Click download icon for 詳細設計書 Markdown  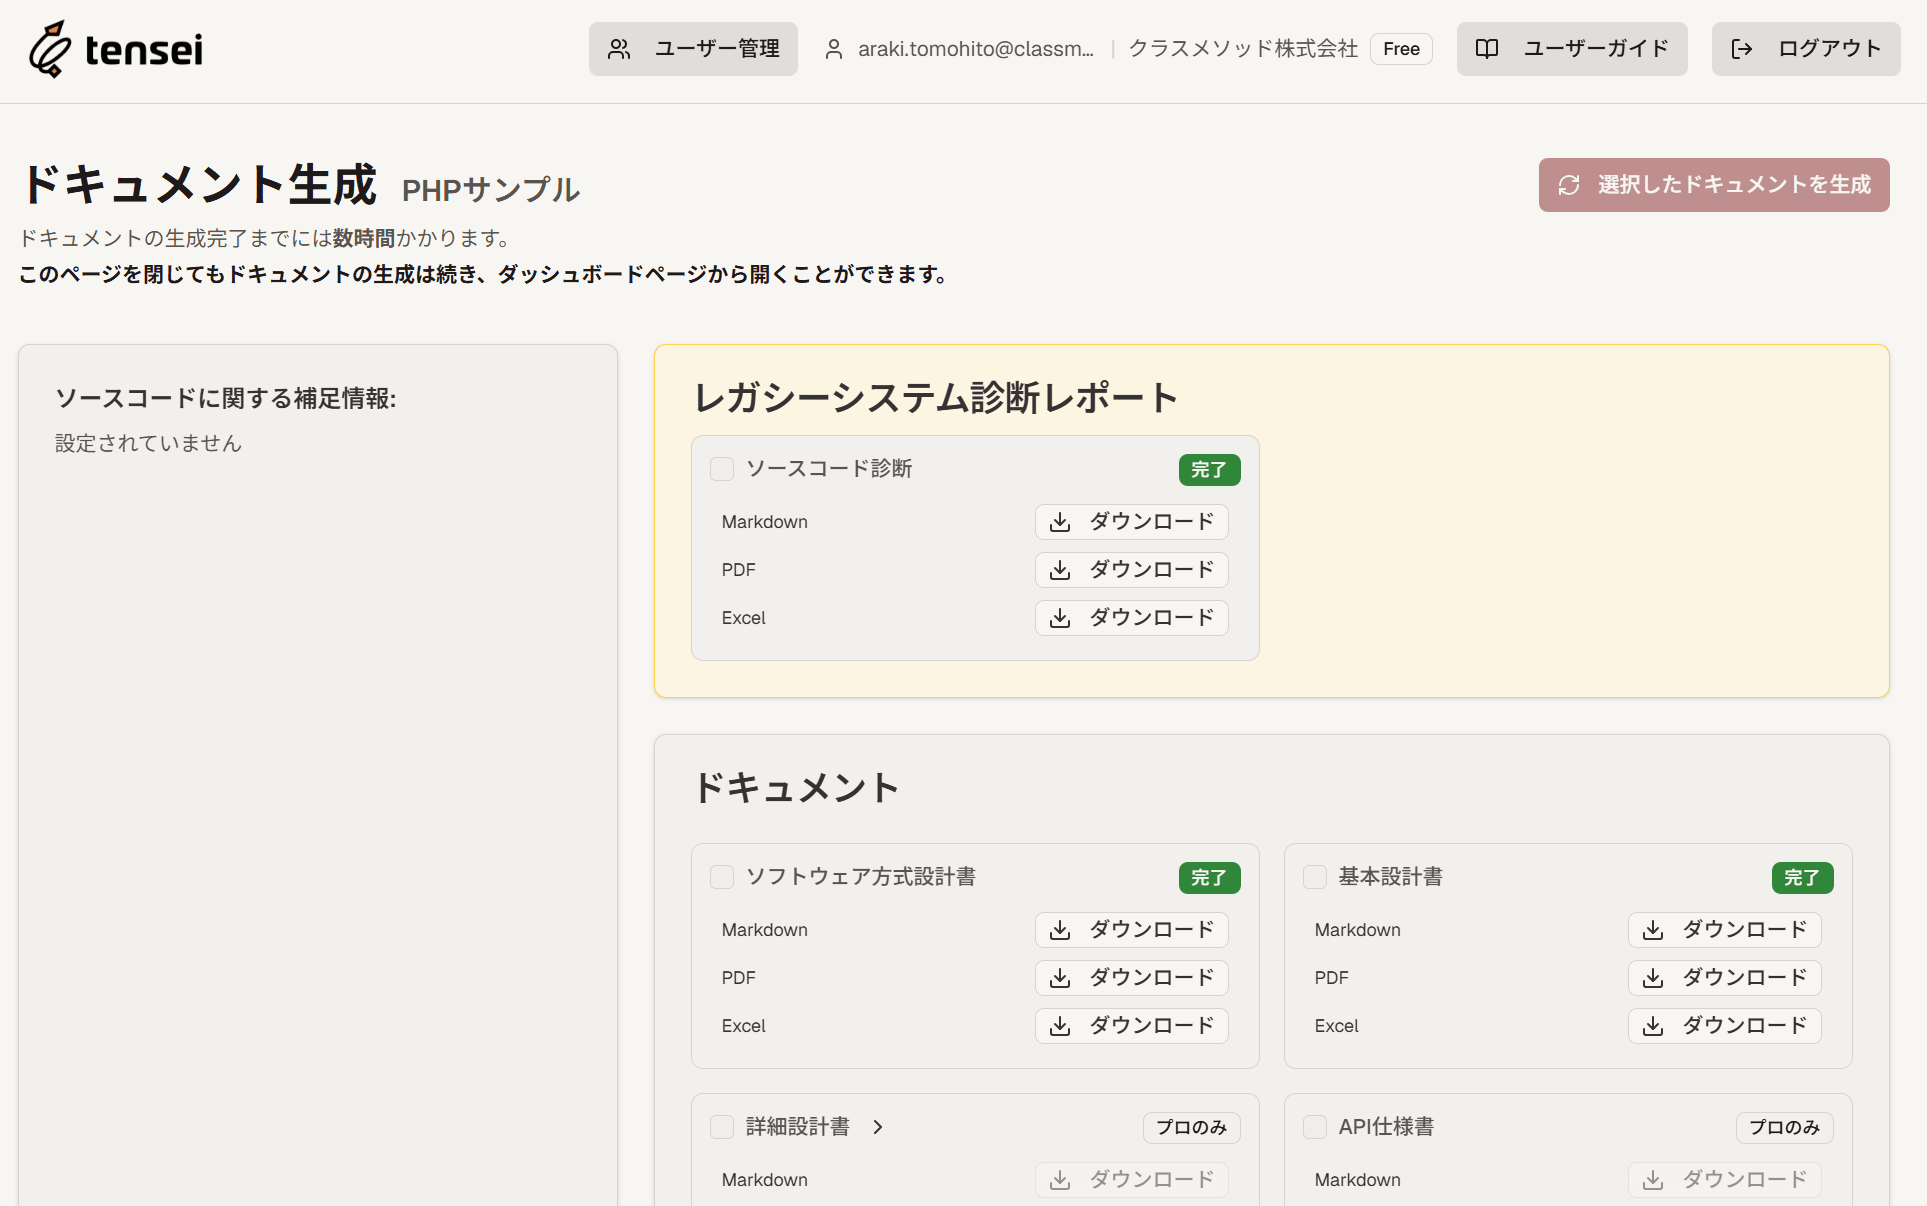(1060, 1180)
